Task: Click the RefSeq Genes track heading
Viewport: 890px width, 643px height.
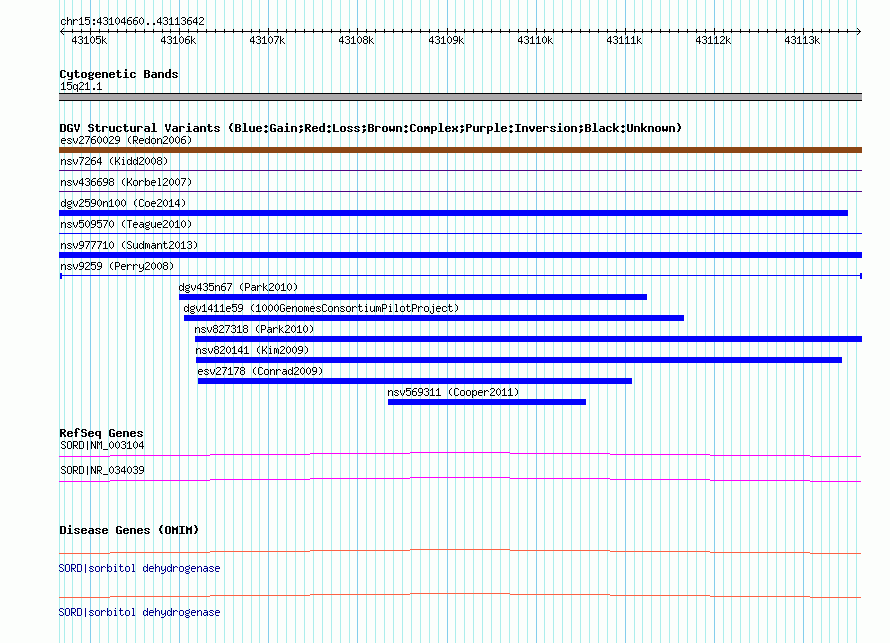Action: click(x=101, y=433)
